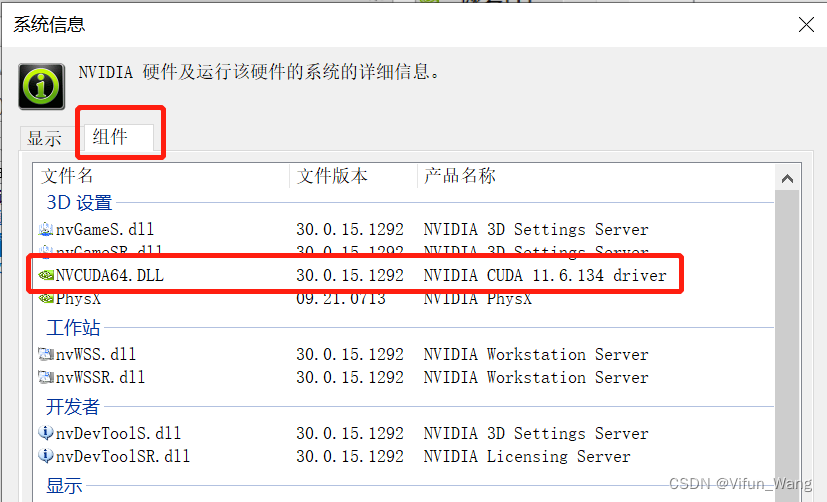
Task: Close the 系统信息 dialog
Action: tap(806, 24)
